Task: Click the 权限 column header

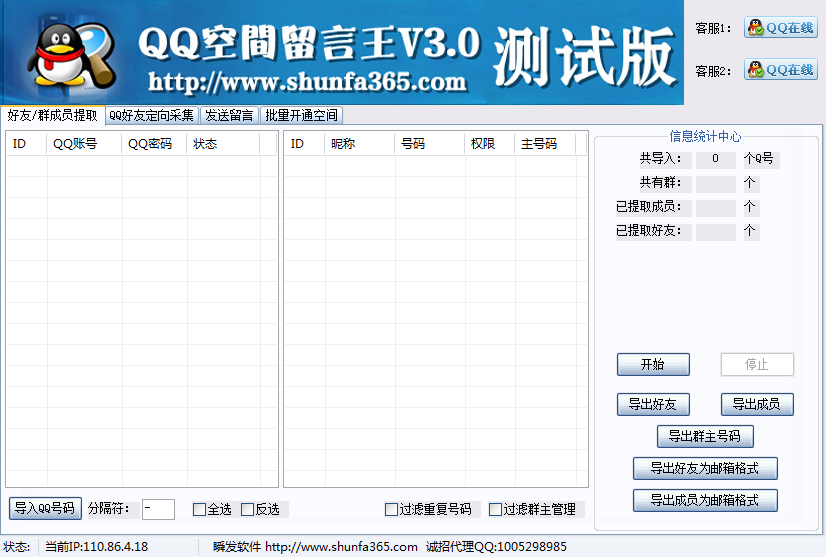Action: [x=489, y=144]
